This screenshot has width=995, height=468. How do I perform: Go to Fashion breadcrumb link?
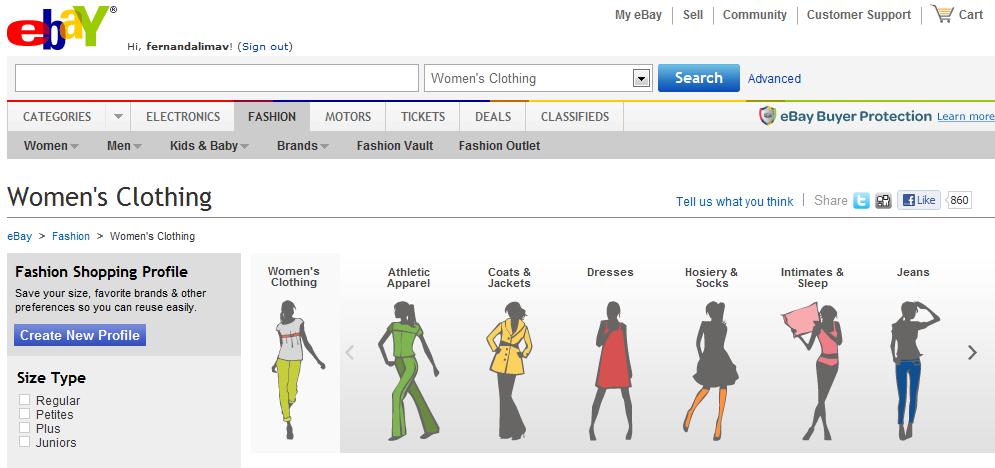[x=71, y=236]
